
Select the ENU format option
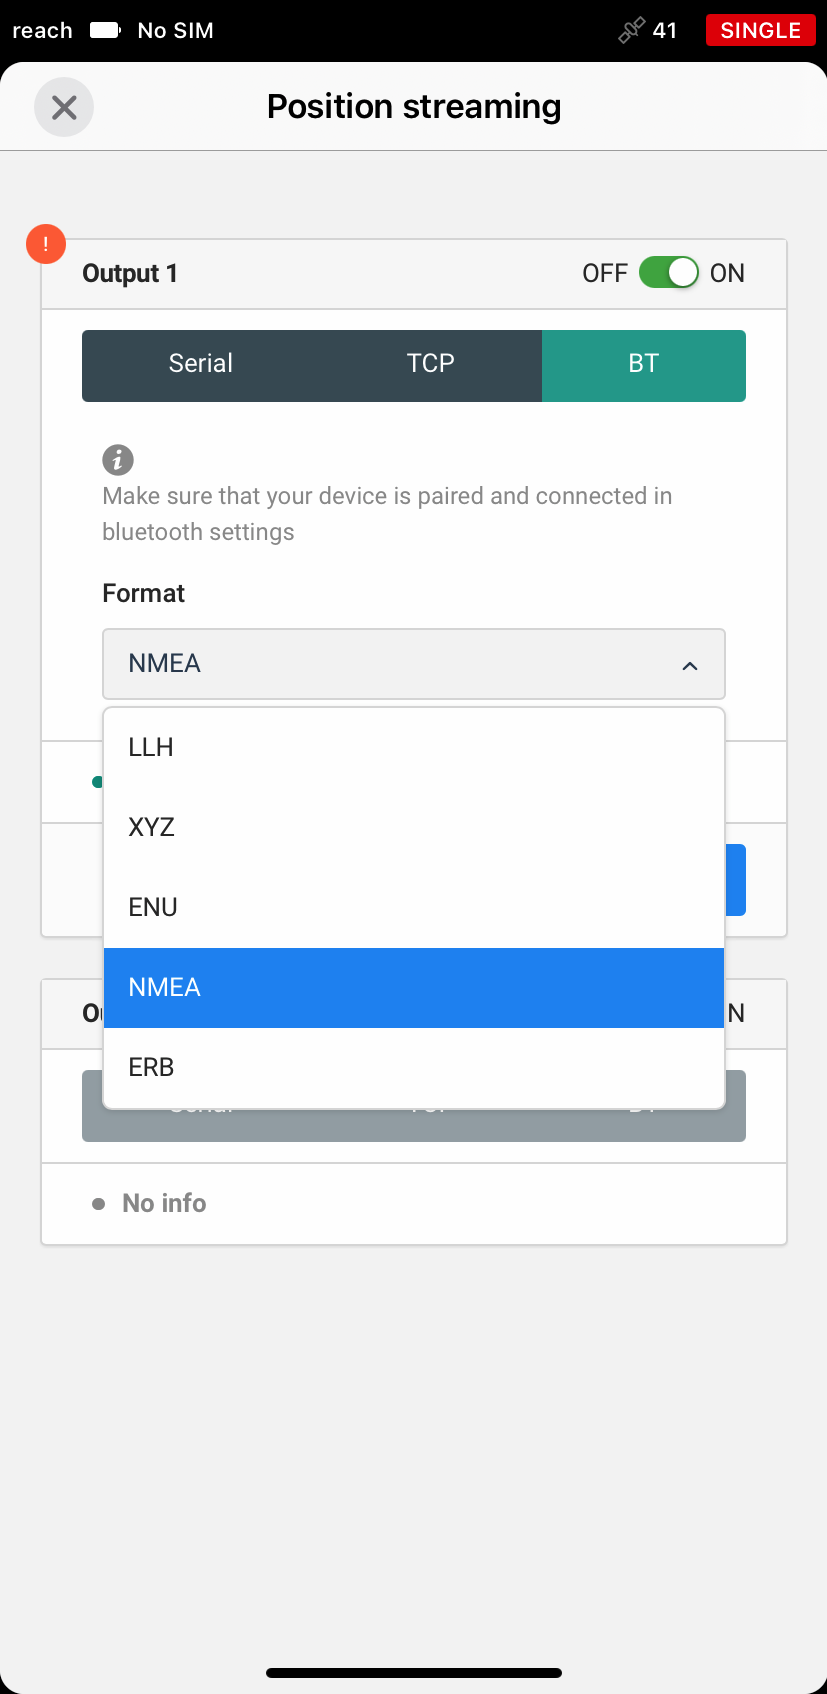(414, 908)
